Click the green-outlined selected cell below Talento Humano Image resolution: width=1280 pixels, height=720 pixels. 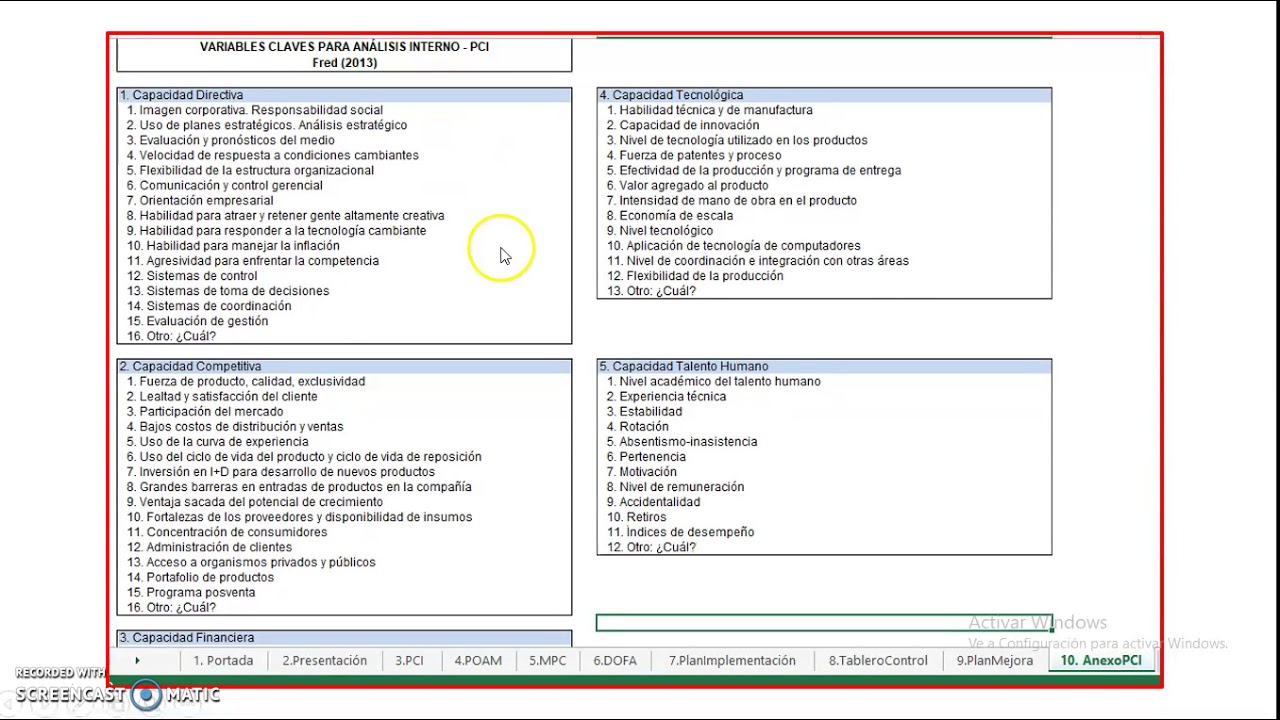pos(824,623)
